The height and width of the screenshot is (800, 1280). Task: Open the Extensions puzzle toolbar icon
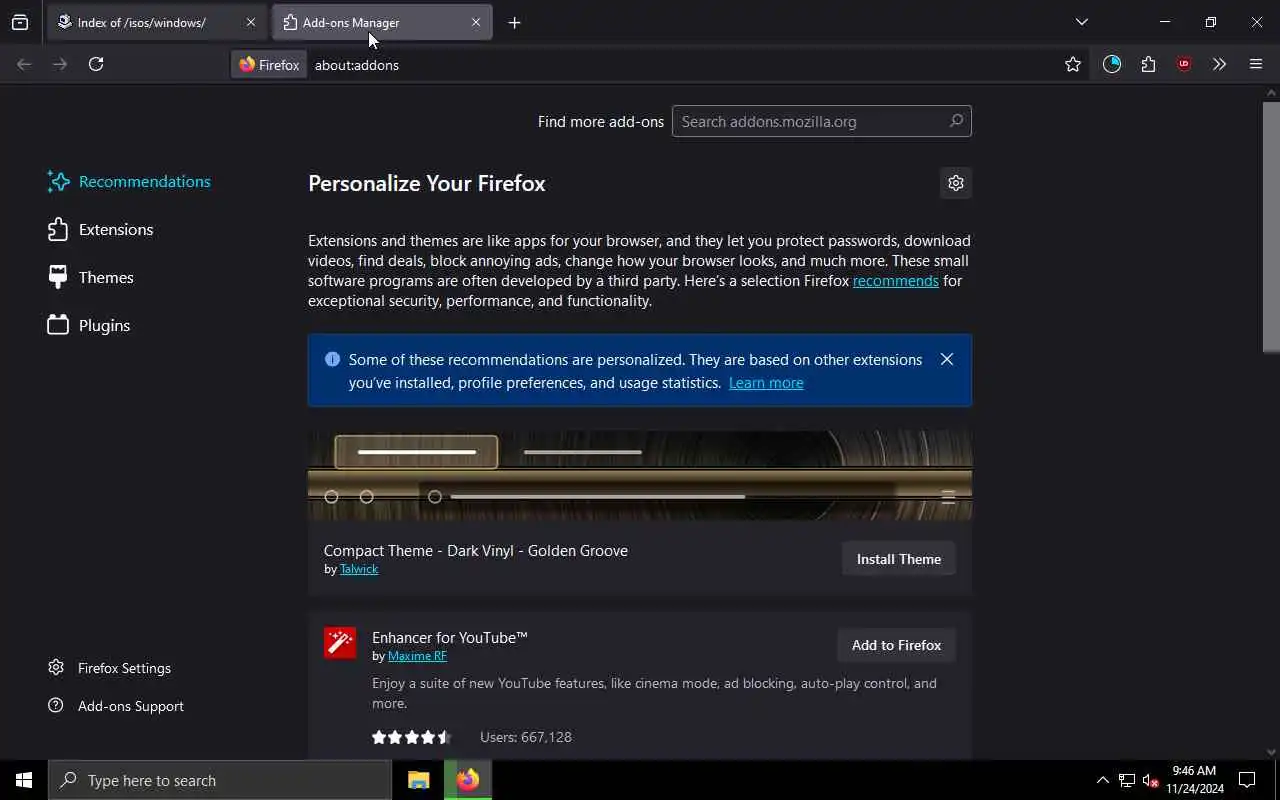1148,64
